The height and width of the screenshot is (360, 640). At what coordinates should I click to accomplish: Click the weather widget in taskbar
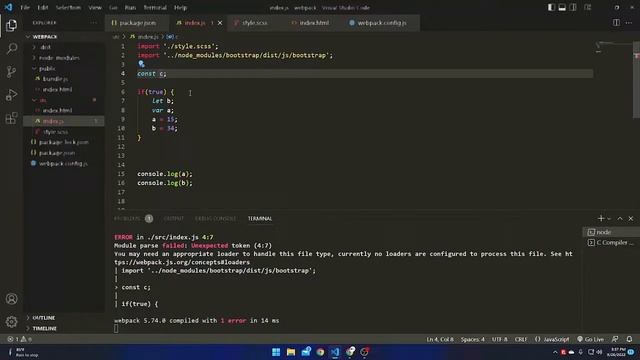coord(24,352)
